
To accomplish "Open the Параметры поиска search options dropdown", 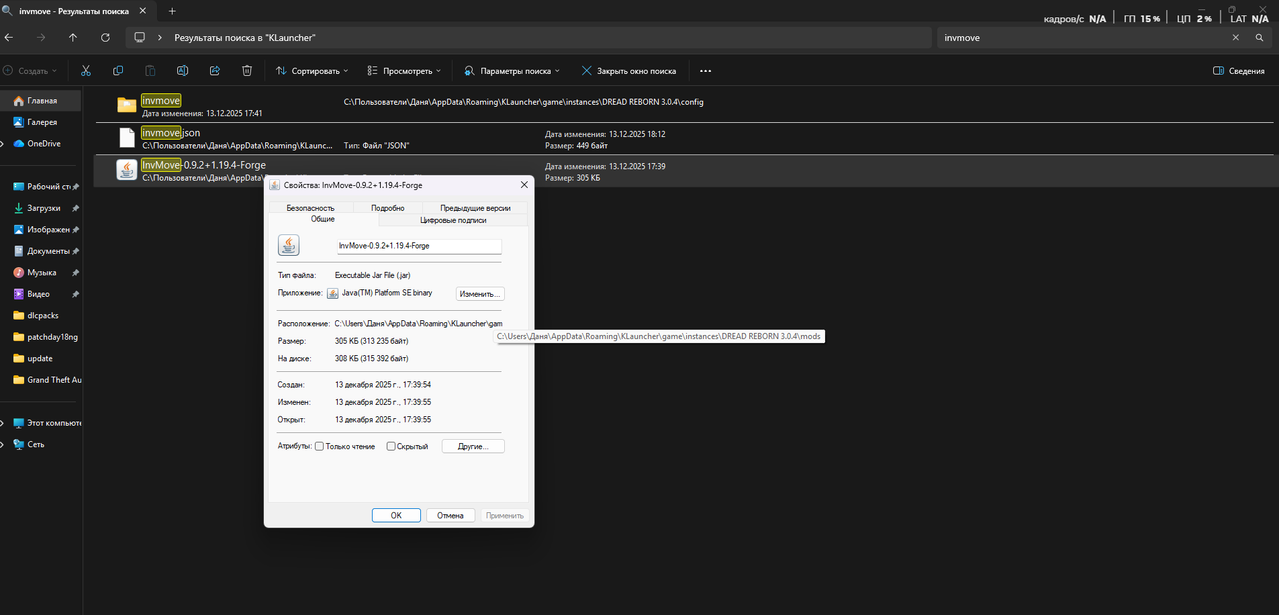I will [512, 71].
